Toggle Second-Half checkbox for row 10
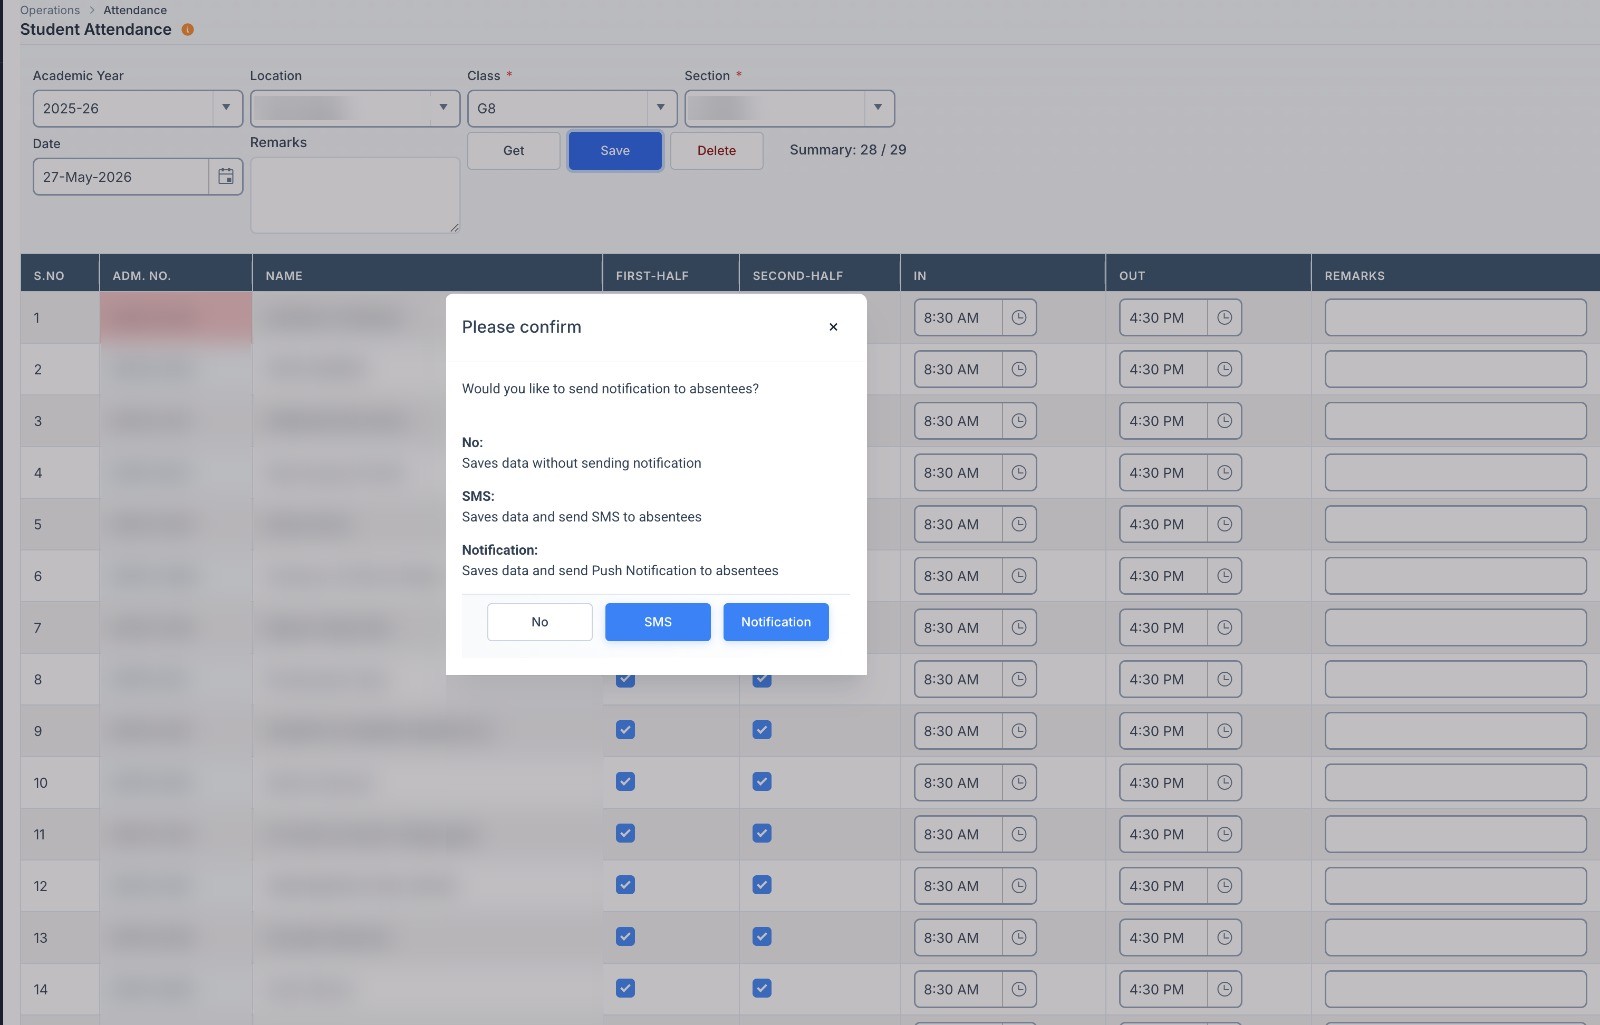 pos(762,782)
